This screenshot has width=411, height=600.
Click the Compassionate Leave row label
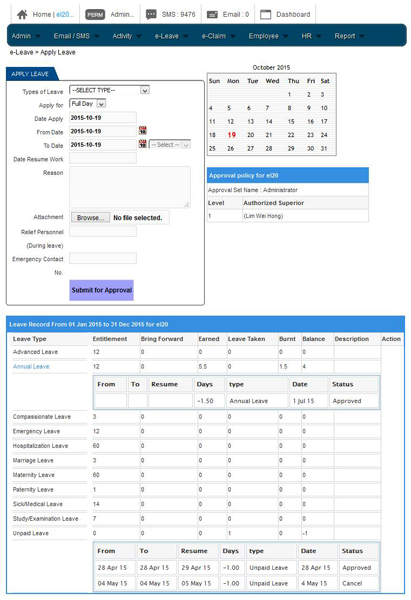42,417
